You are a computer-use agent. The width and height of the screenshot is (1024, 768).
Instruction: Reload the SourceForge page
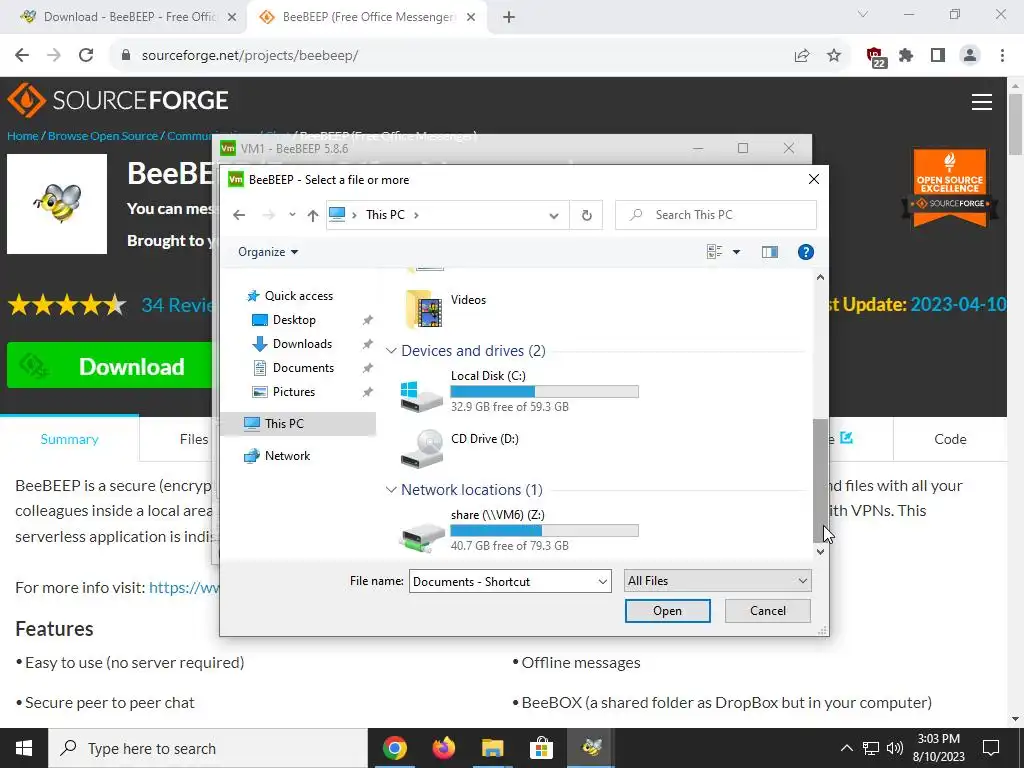[x=86, y=56]
